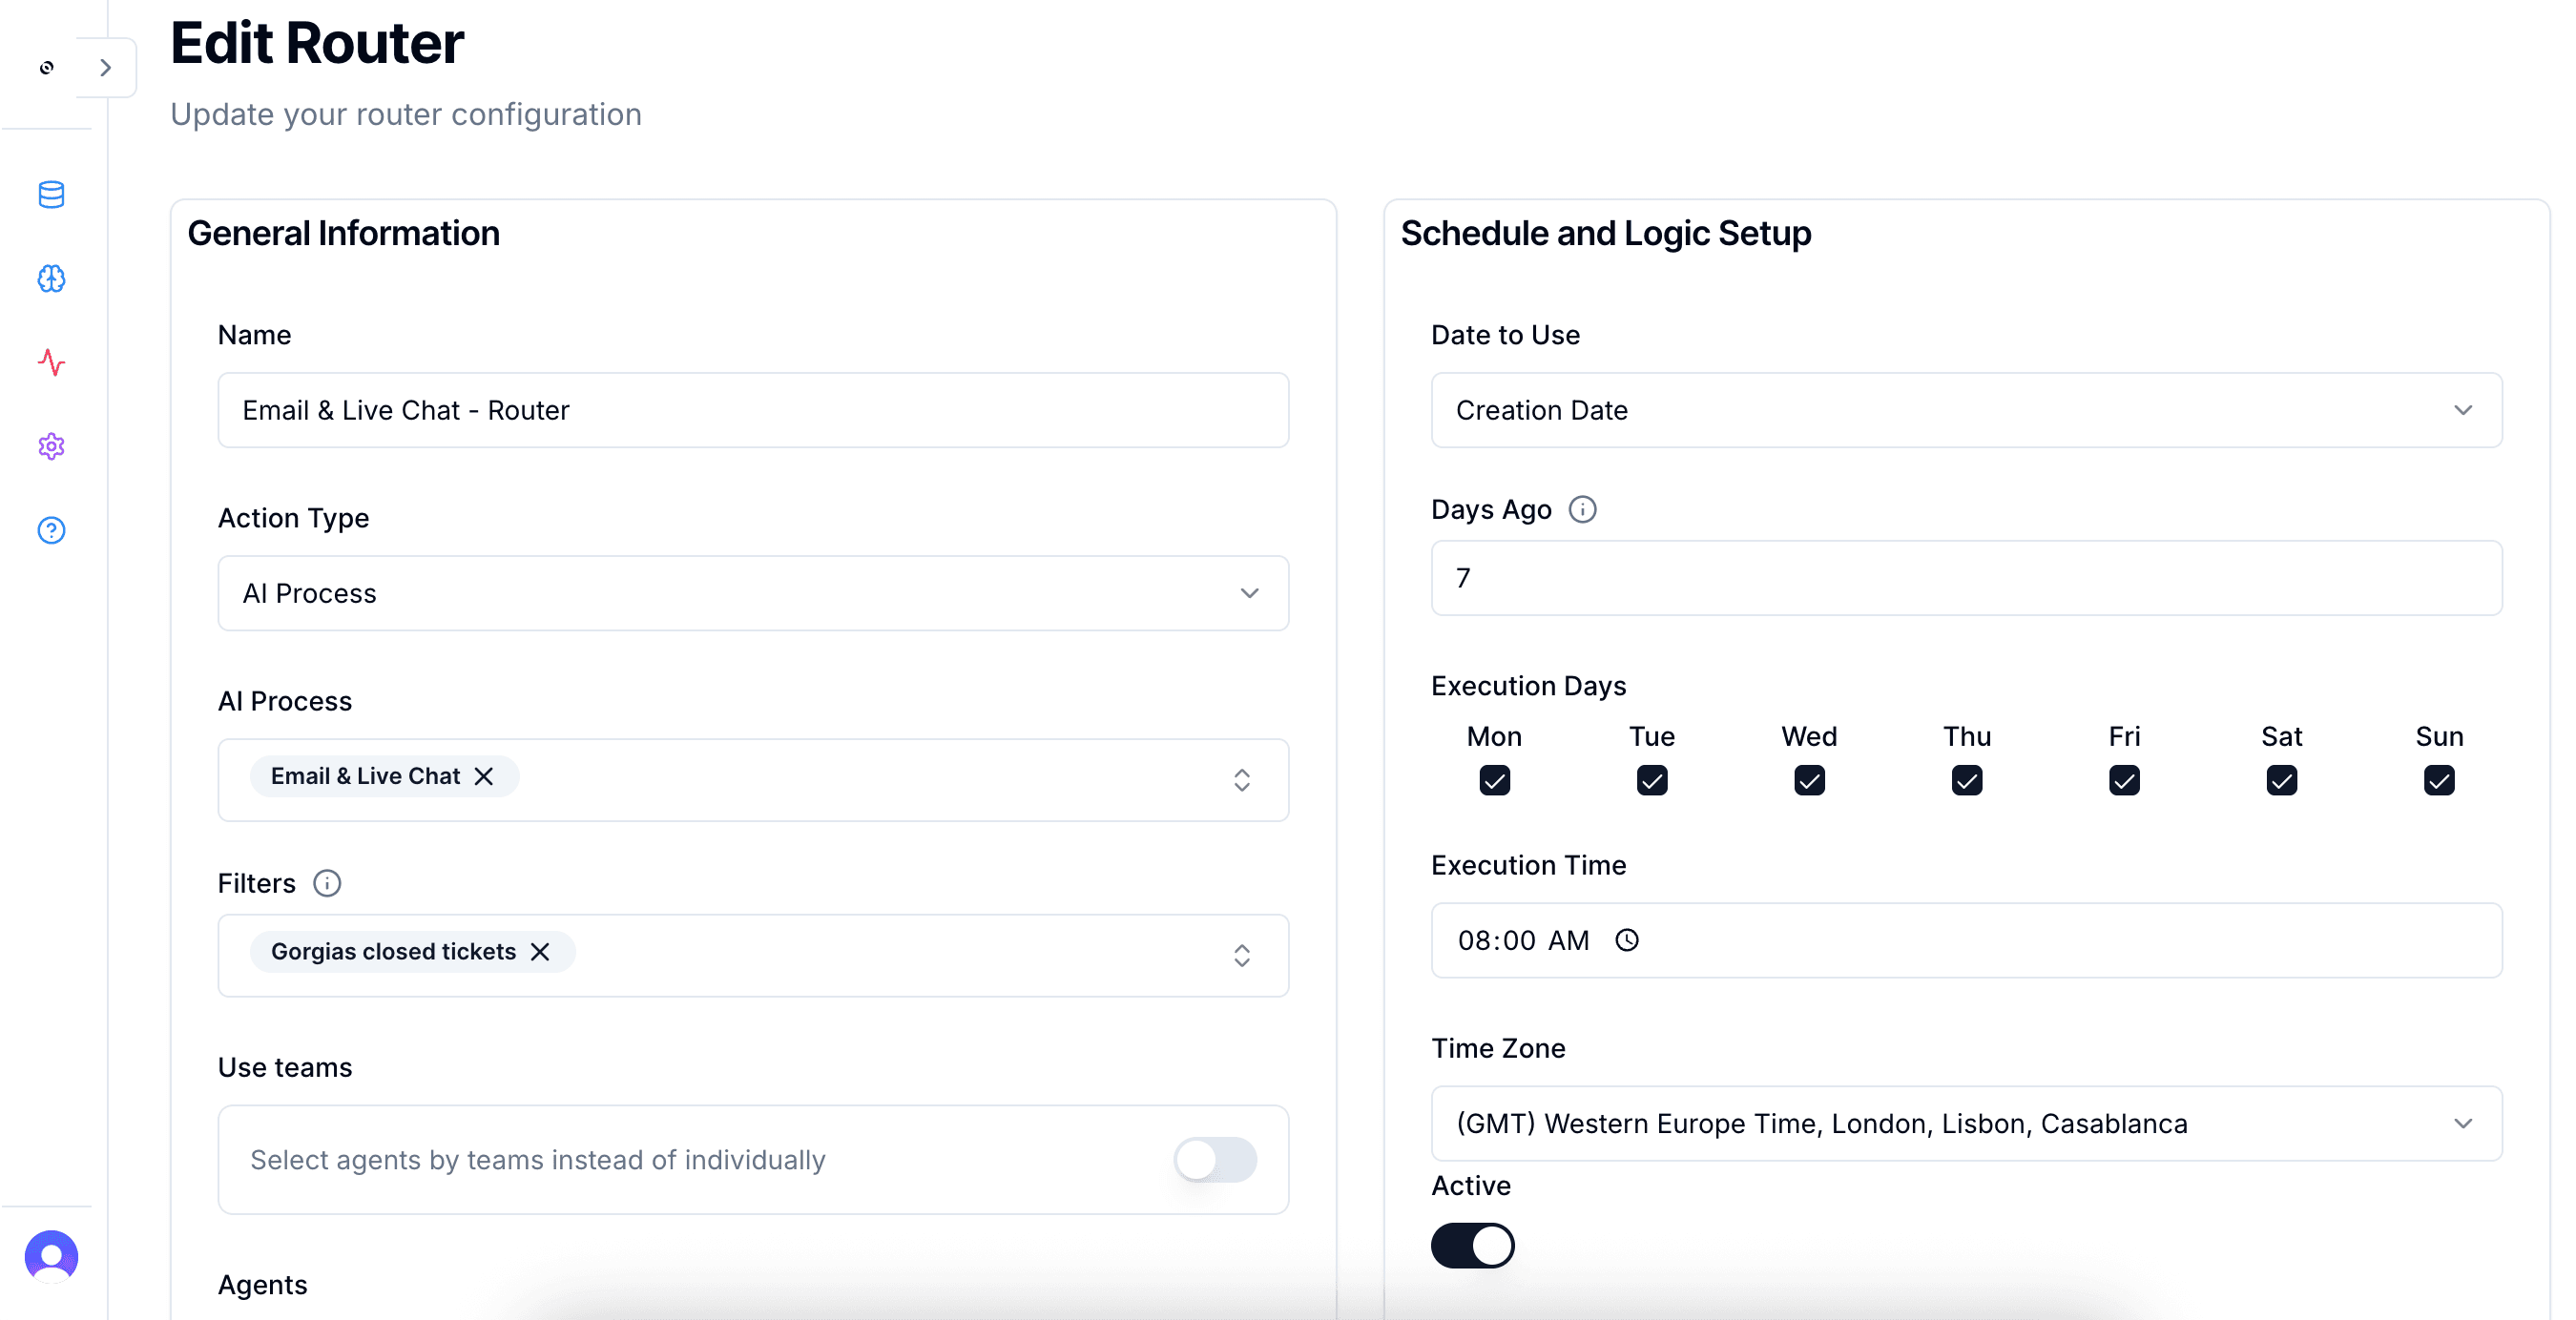This screenshot has height=1320, width=2576.
Task: Uncheck the Wednesday execution day
Action: (1809, 780)
